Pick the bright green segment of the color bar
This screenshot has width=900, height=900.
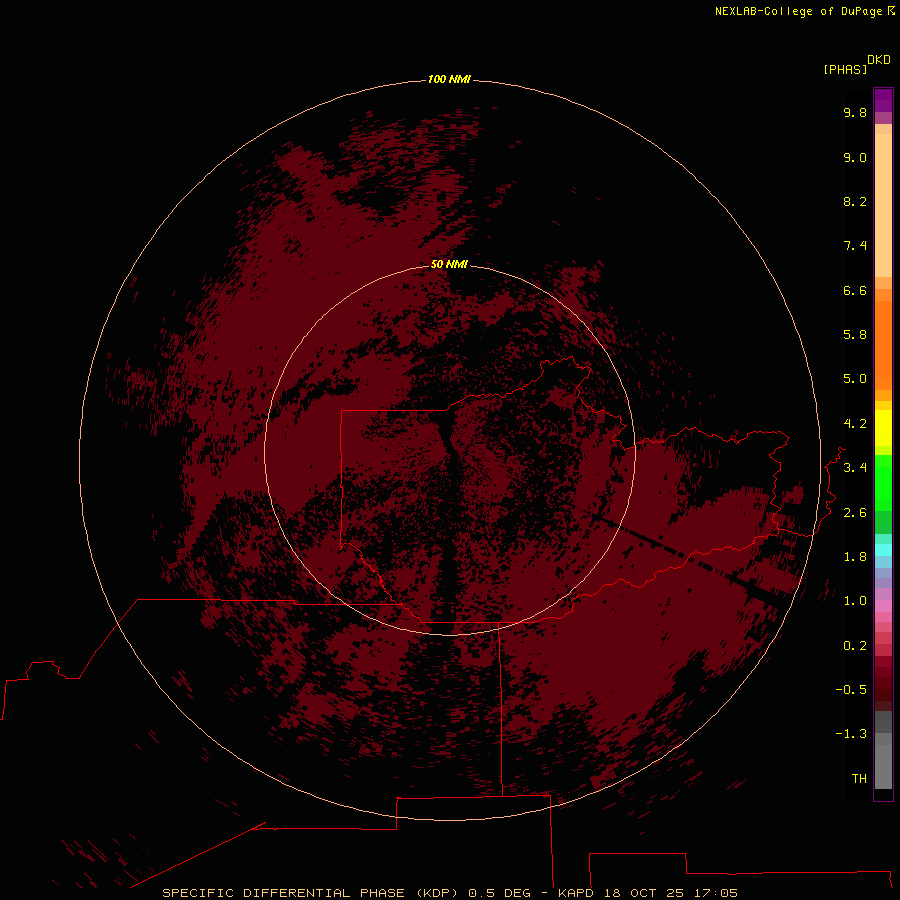point(883,482)
